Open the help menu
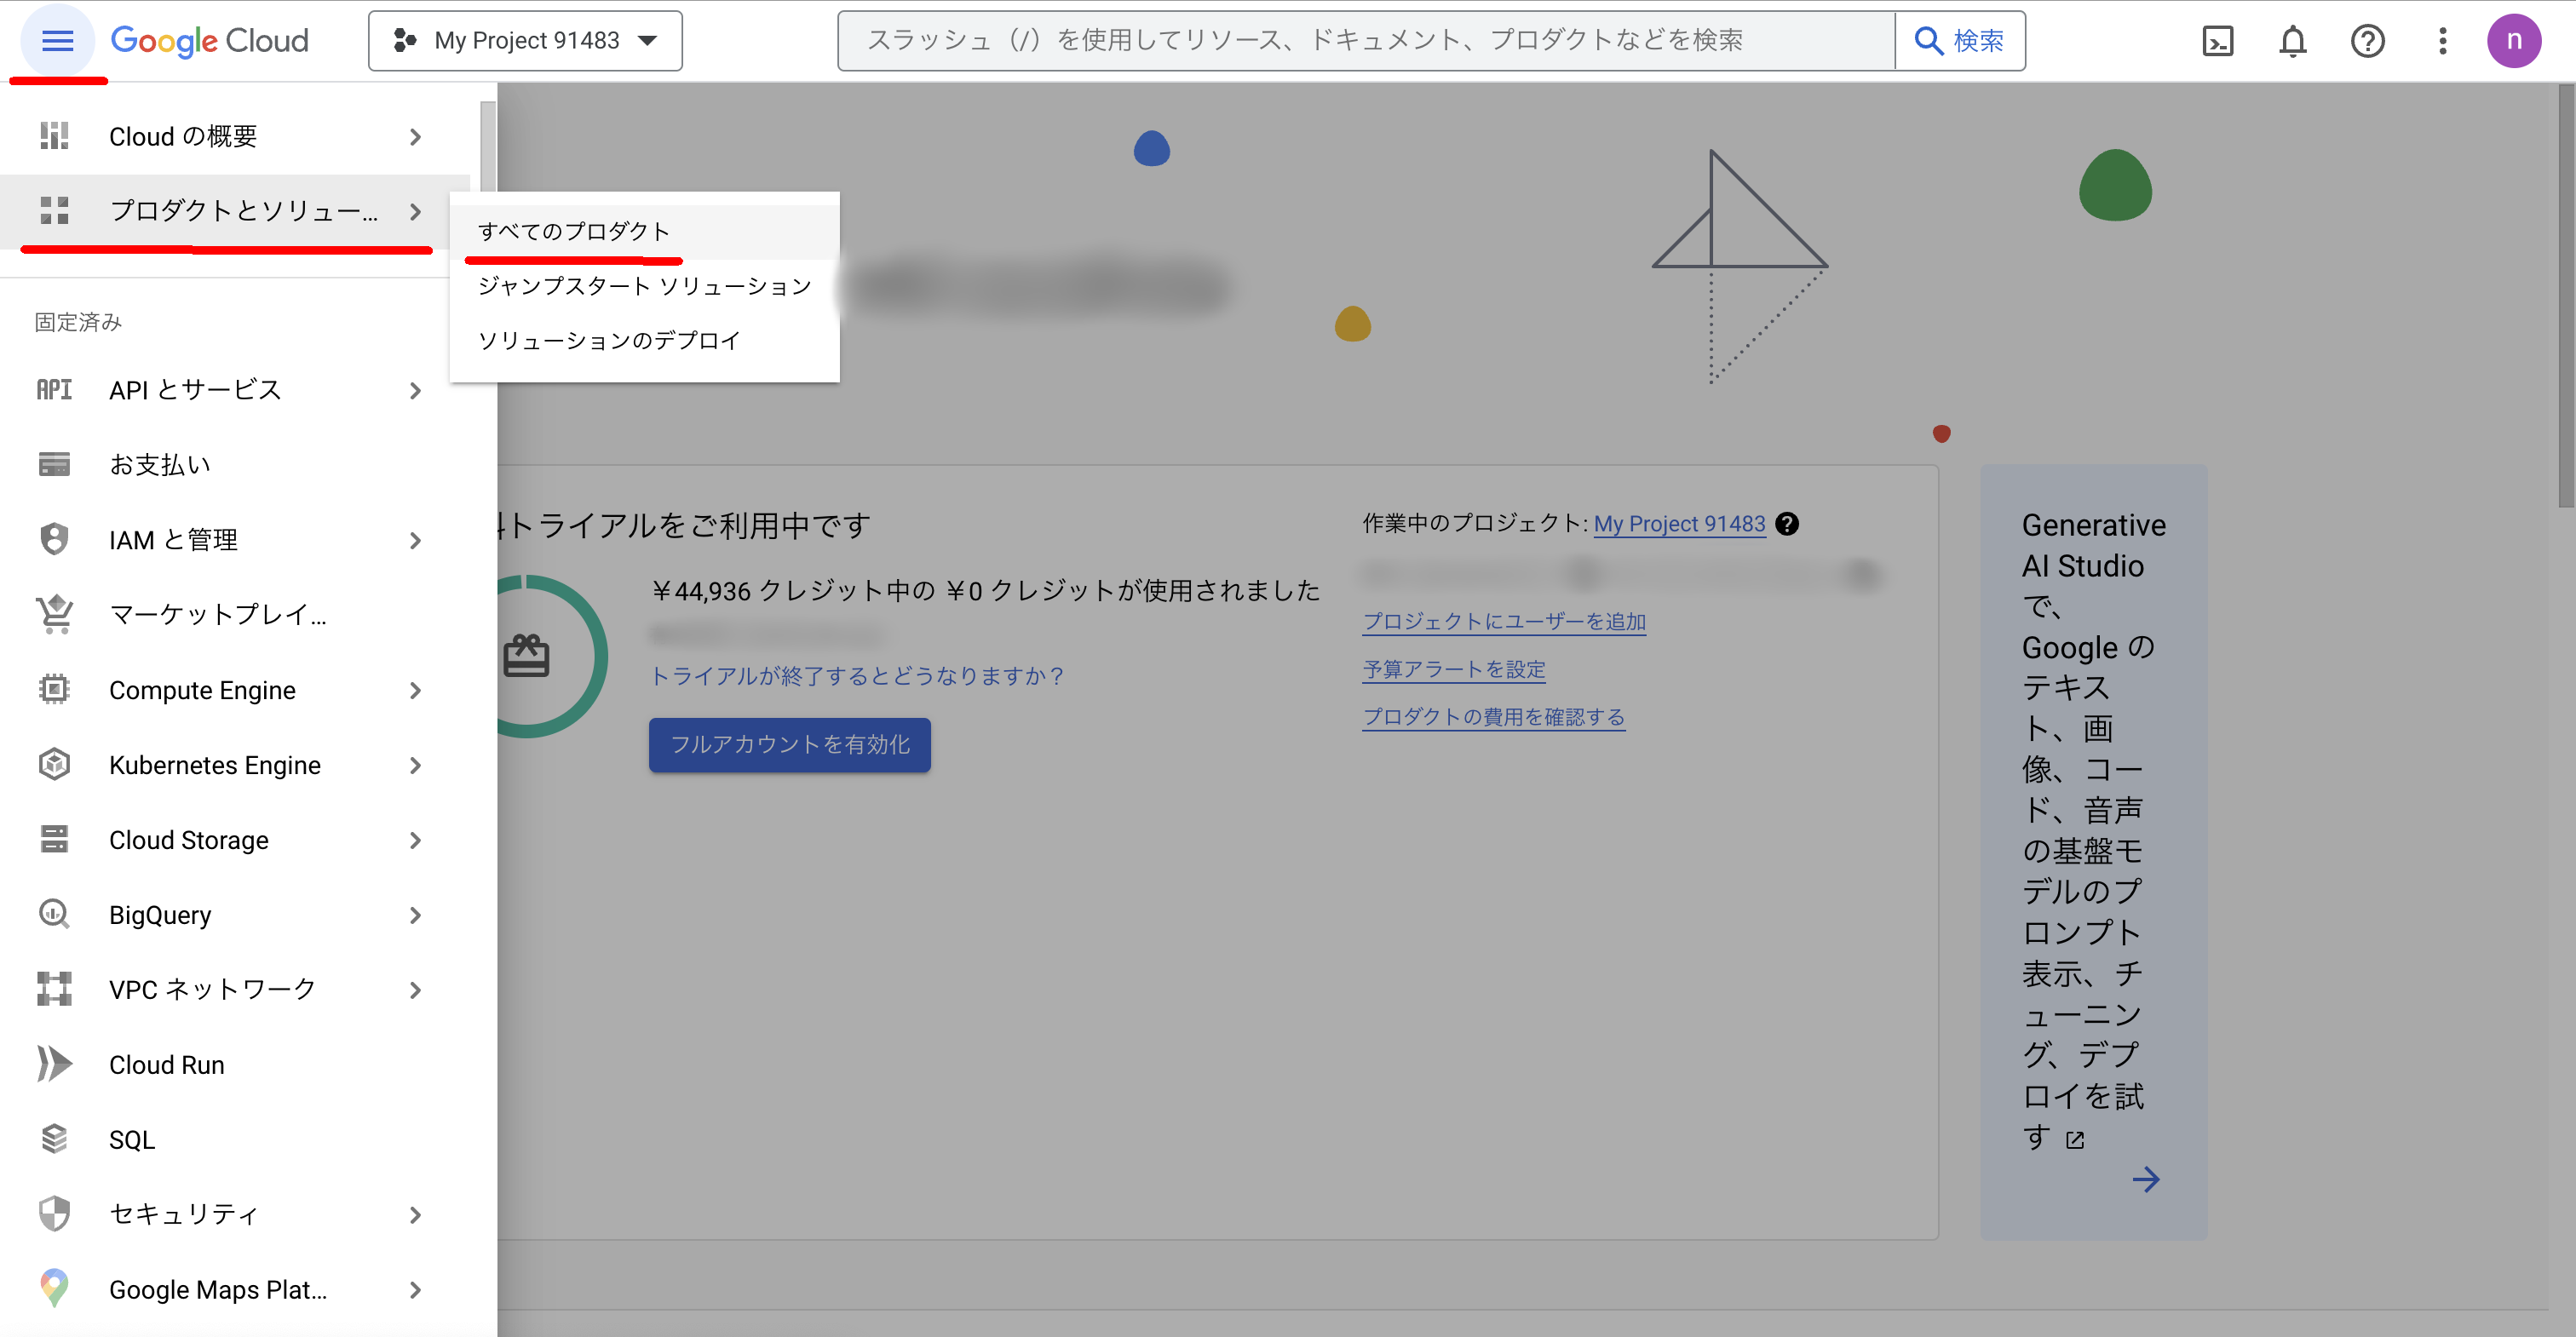Screen dimensions: 2576x1337 coord(2368,40)
